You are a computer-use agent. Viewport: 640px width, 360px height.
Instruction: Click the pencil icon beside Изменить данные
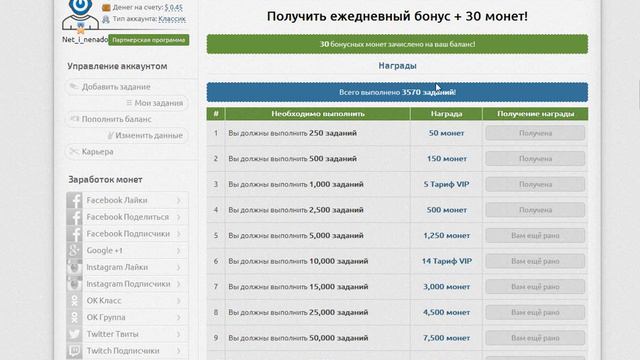click(110, 135)
